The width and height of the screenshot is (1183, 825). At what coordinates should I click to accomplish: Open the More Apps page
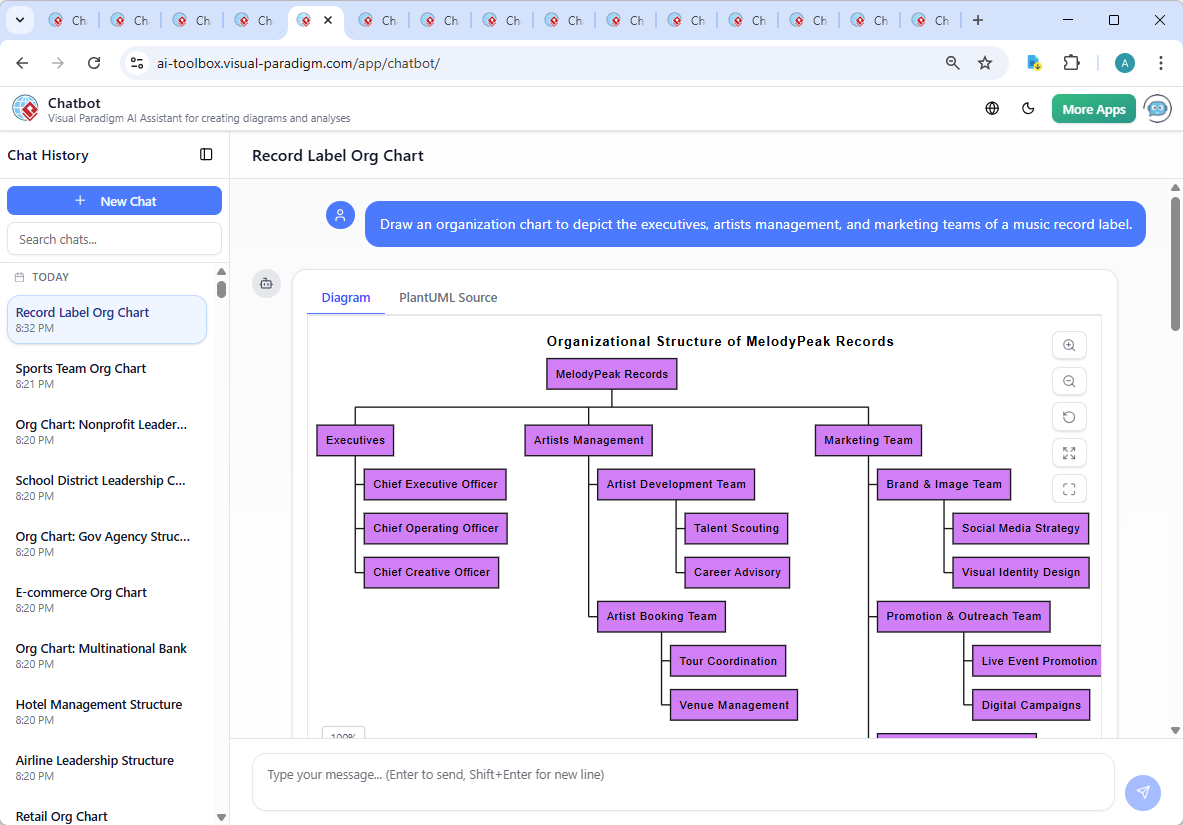(1093, 108)
